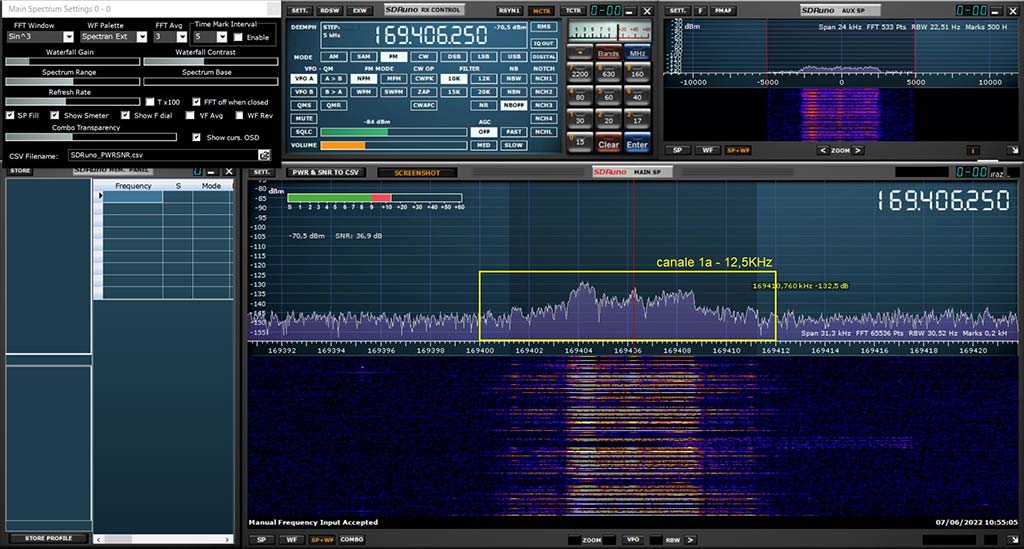Viewport: 1024px width, 549px height.
Task: Switch Aux SP window to SP view
Action: pos(677,150)
